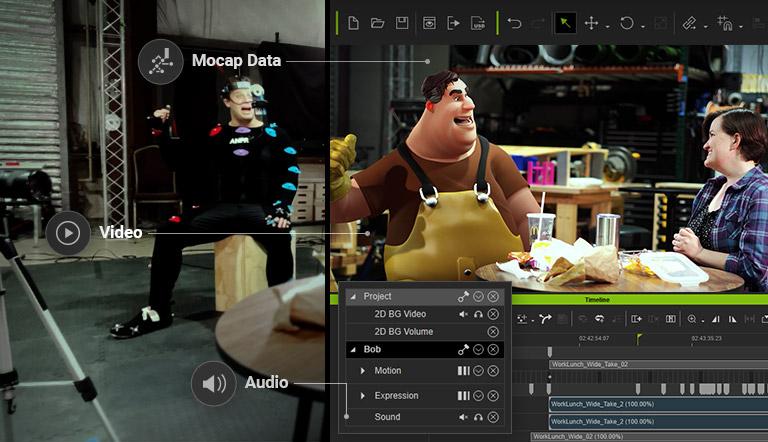Open a project with the folder icon
This screenshot has height=442, width=768.
click(x=378, y=22)
